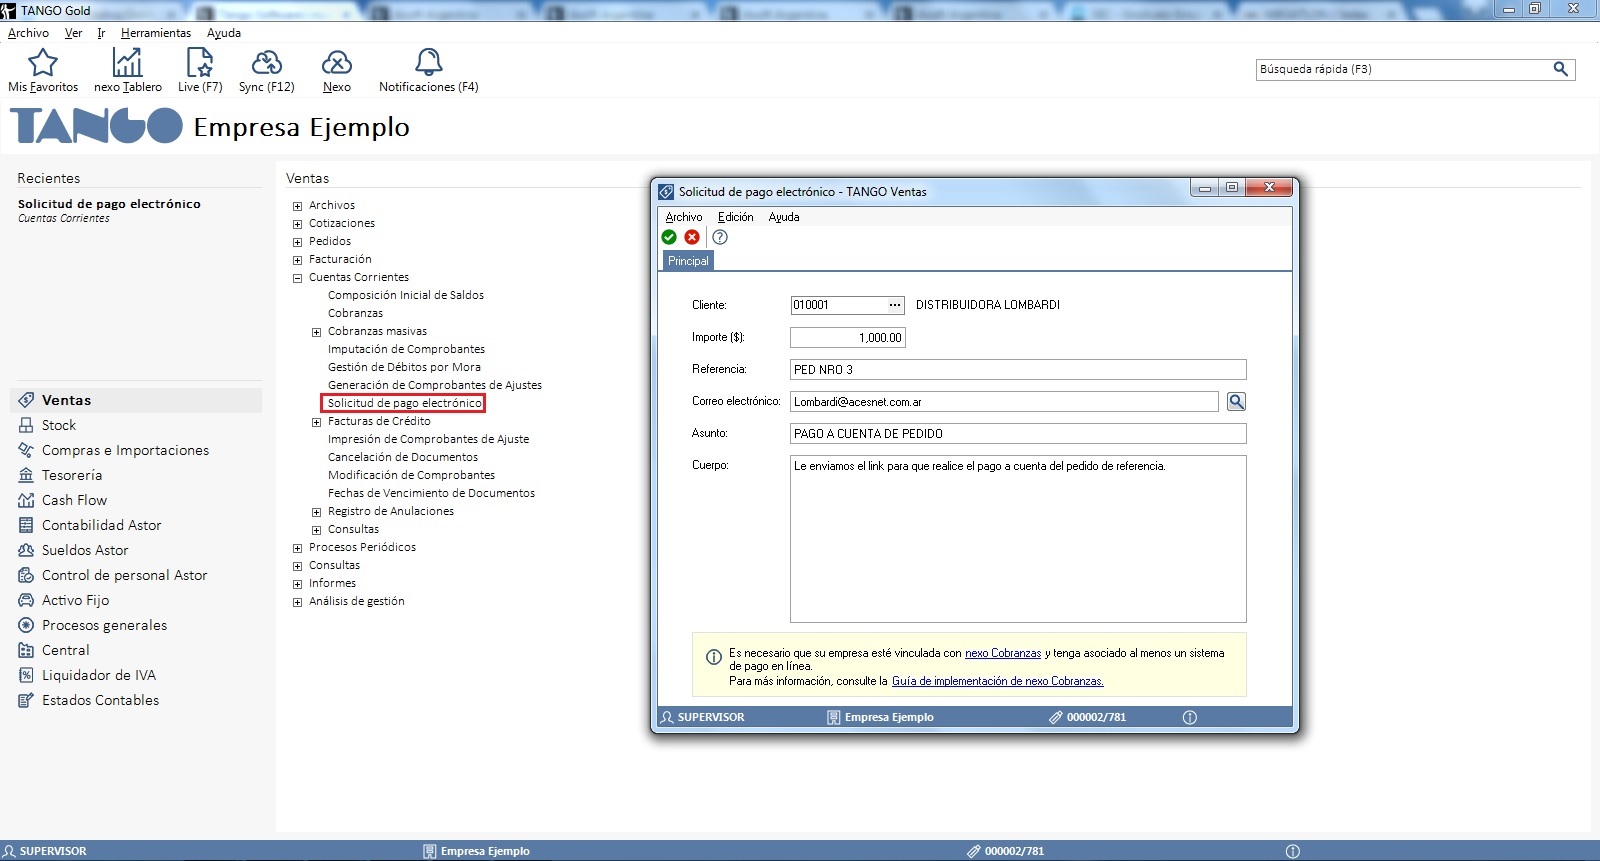The width and height of the screenshot is (1600, 861).
Task: Open Mis Favoritos star icon
Action: (43, 64)
